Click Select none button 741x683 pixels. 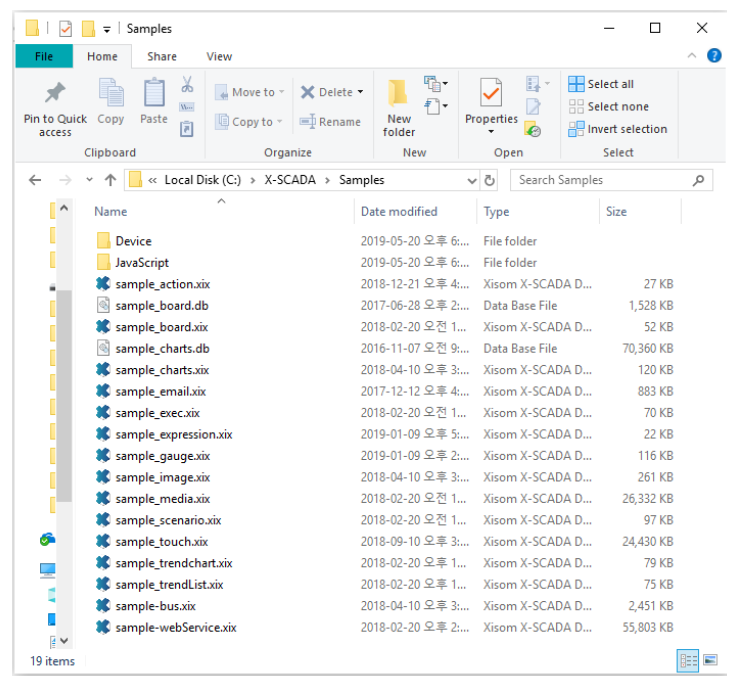pyautogui.click(x=608, y=106)
